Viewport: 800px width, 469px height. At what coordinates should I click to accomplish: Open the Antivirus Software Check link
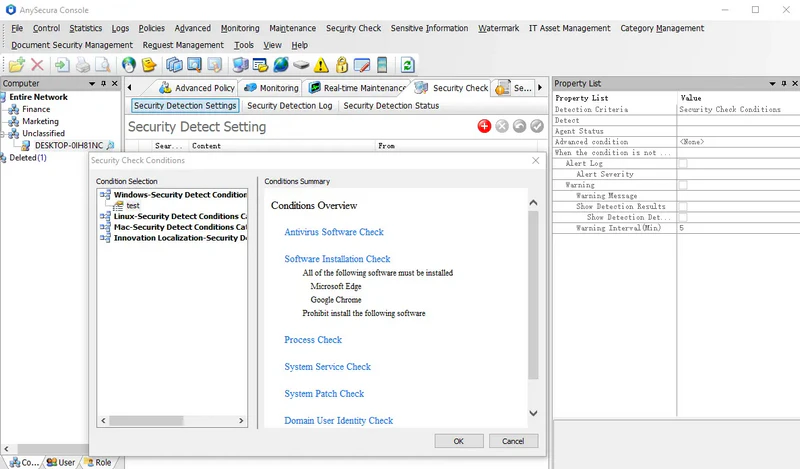coord(334,232)
